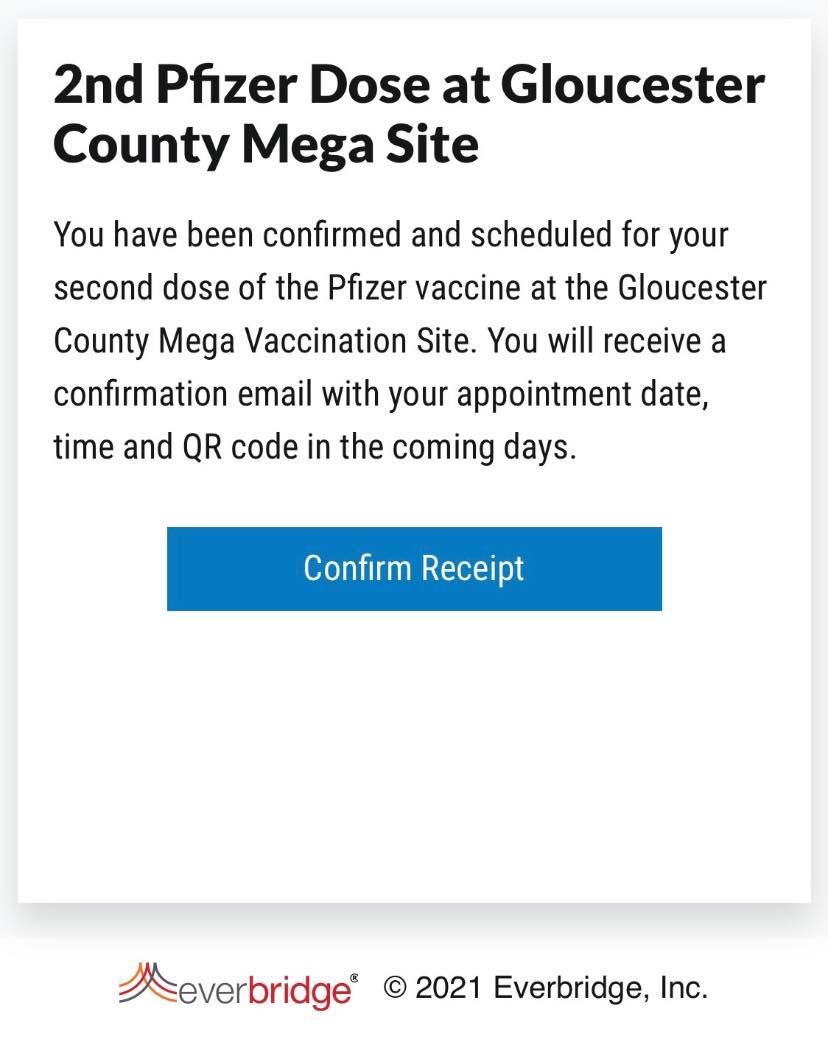Click the registered trademark symbol by logo
This screenshot has width=828, height=1052.
(354, 977)
